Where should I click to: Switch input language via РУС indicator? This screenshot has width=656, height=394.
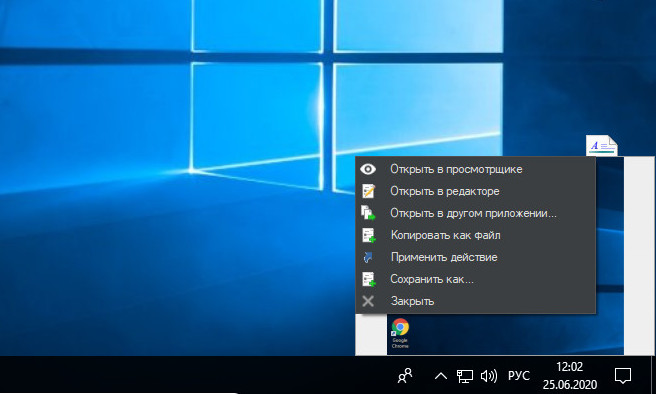point(519,376)
